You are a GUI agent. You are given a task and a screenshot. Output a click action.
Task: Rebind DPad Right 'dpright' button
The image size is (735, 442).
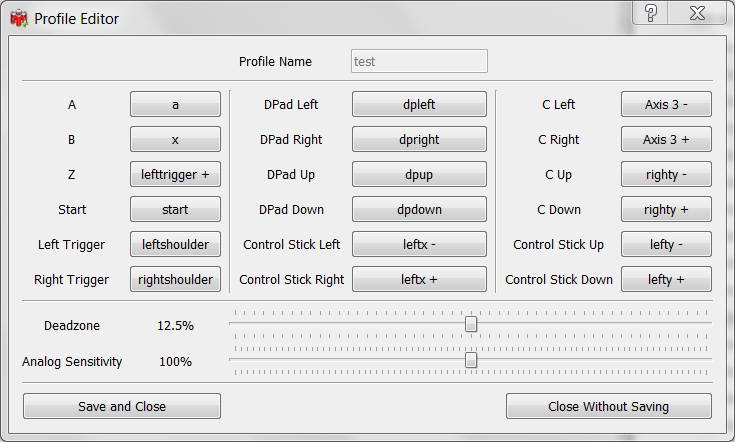419,139
